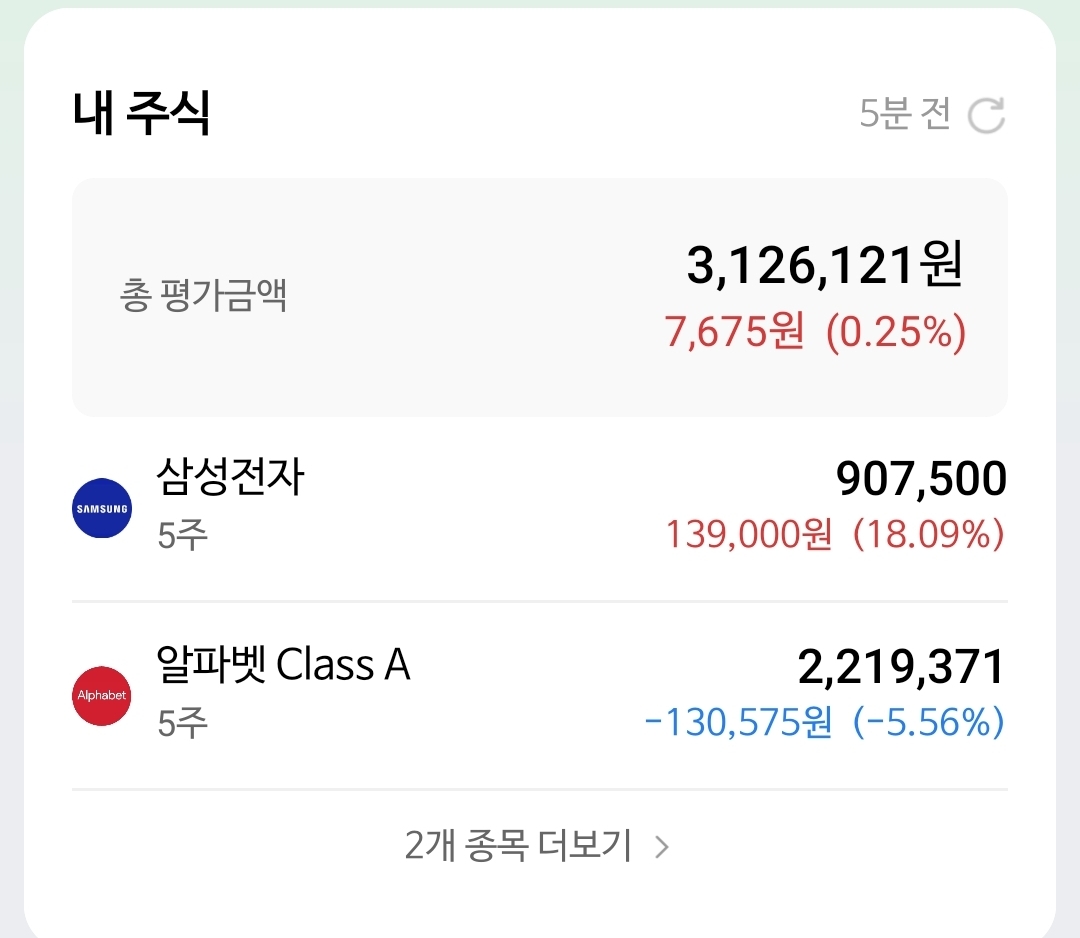The image size is (1080, 938).
Task: Open the 2개 종목 더보기 link
Action: (519, 847)
